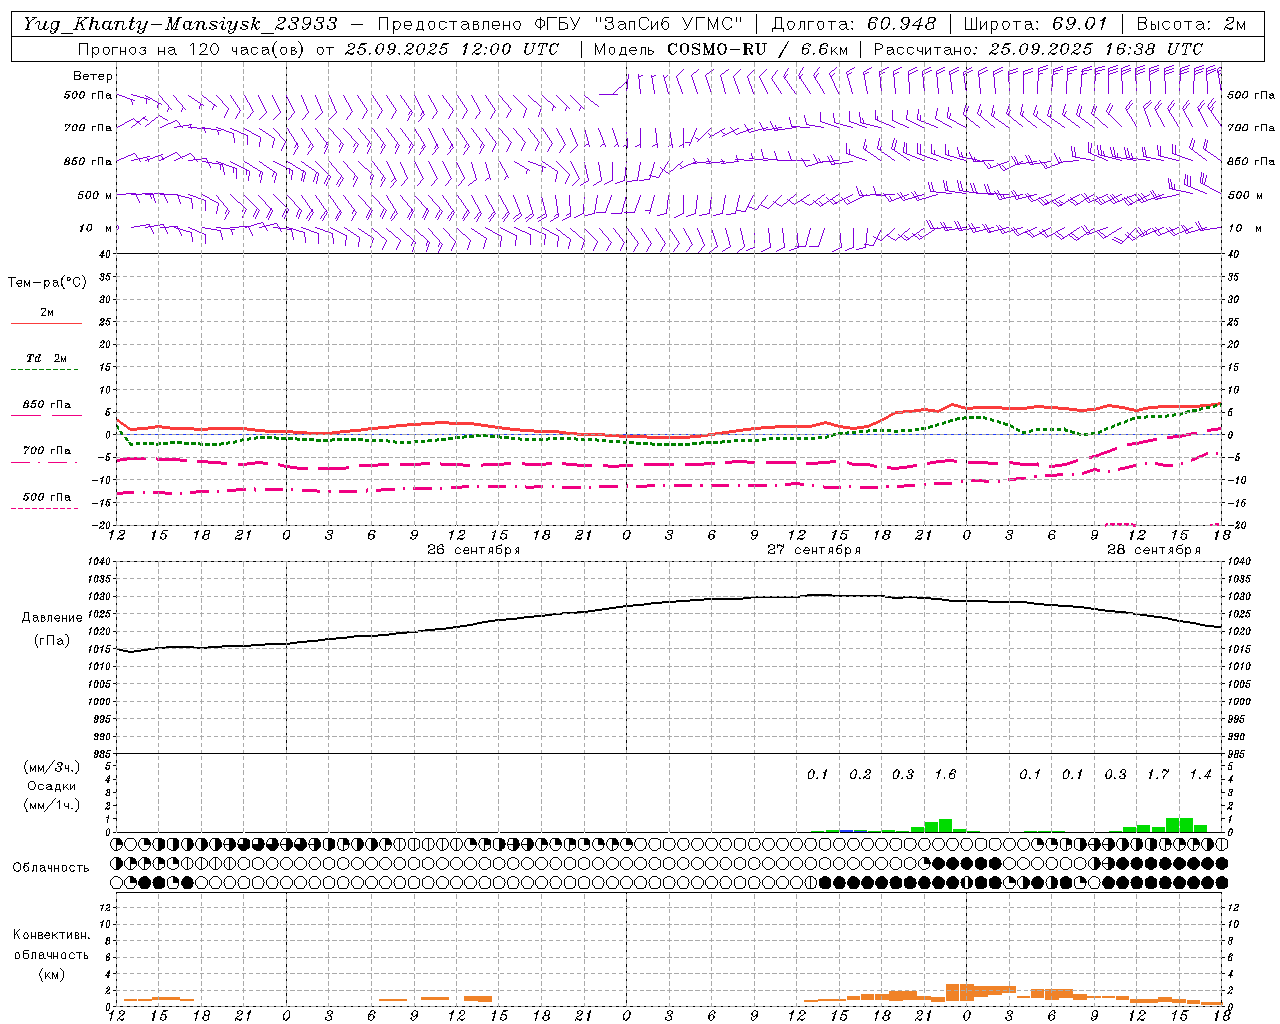Image resolution: width=1280 pixels, height=1024 pixels.
Task: Click the "850 гПа" temperature legend entry
Action: 47,405
